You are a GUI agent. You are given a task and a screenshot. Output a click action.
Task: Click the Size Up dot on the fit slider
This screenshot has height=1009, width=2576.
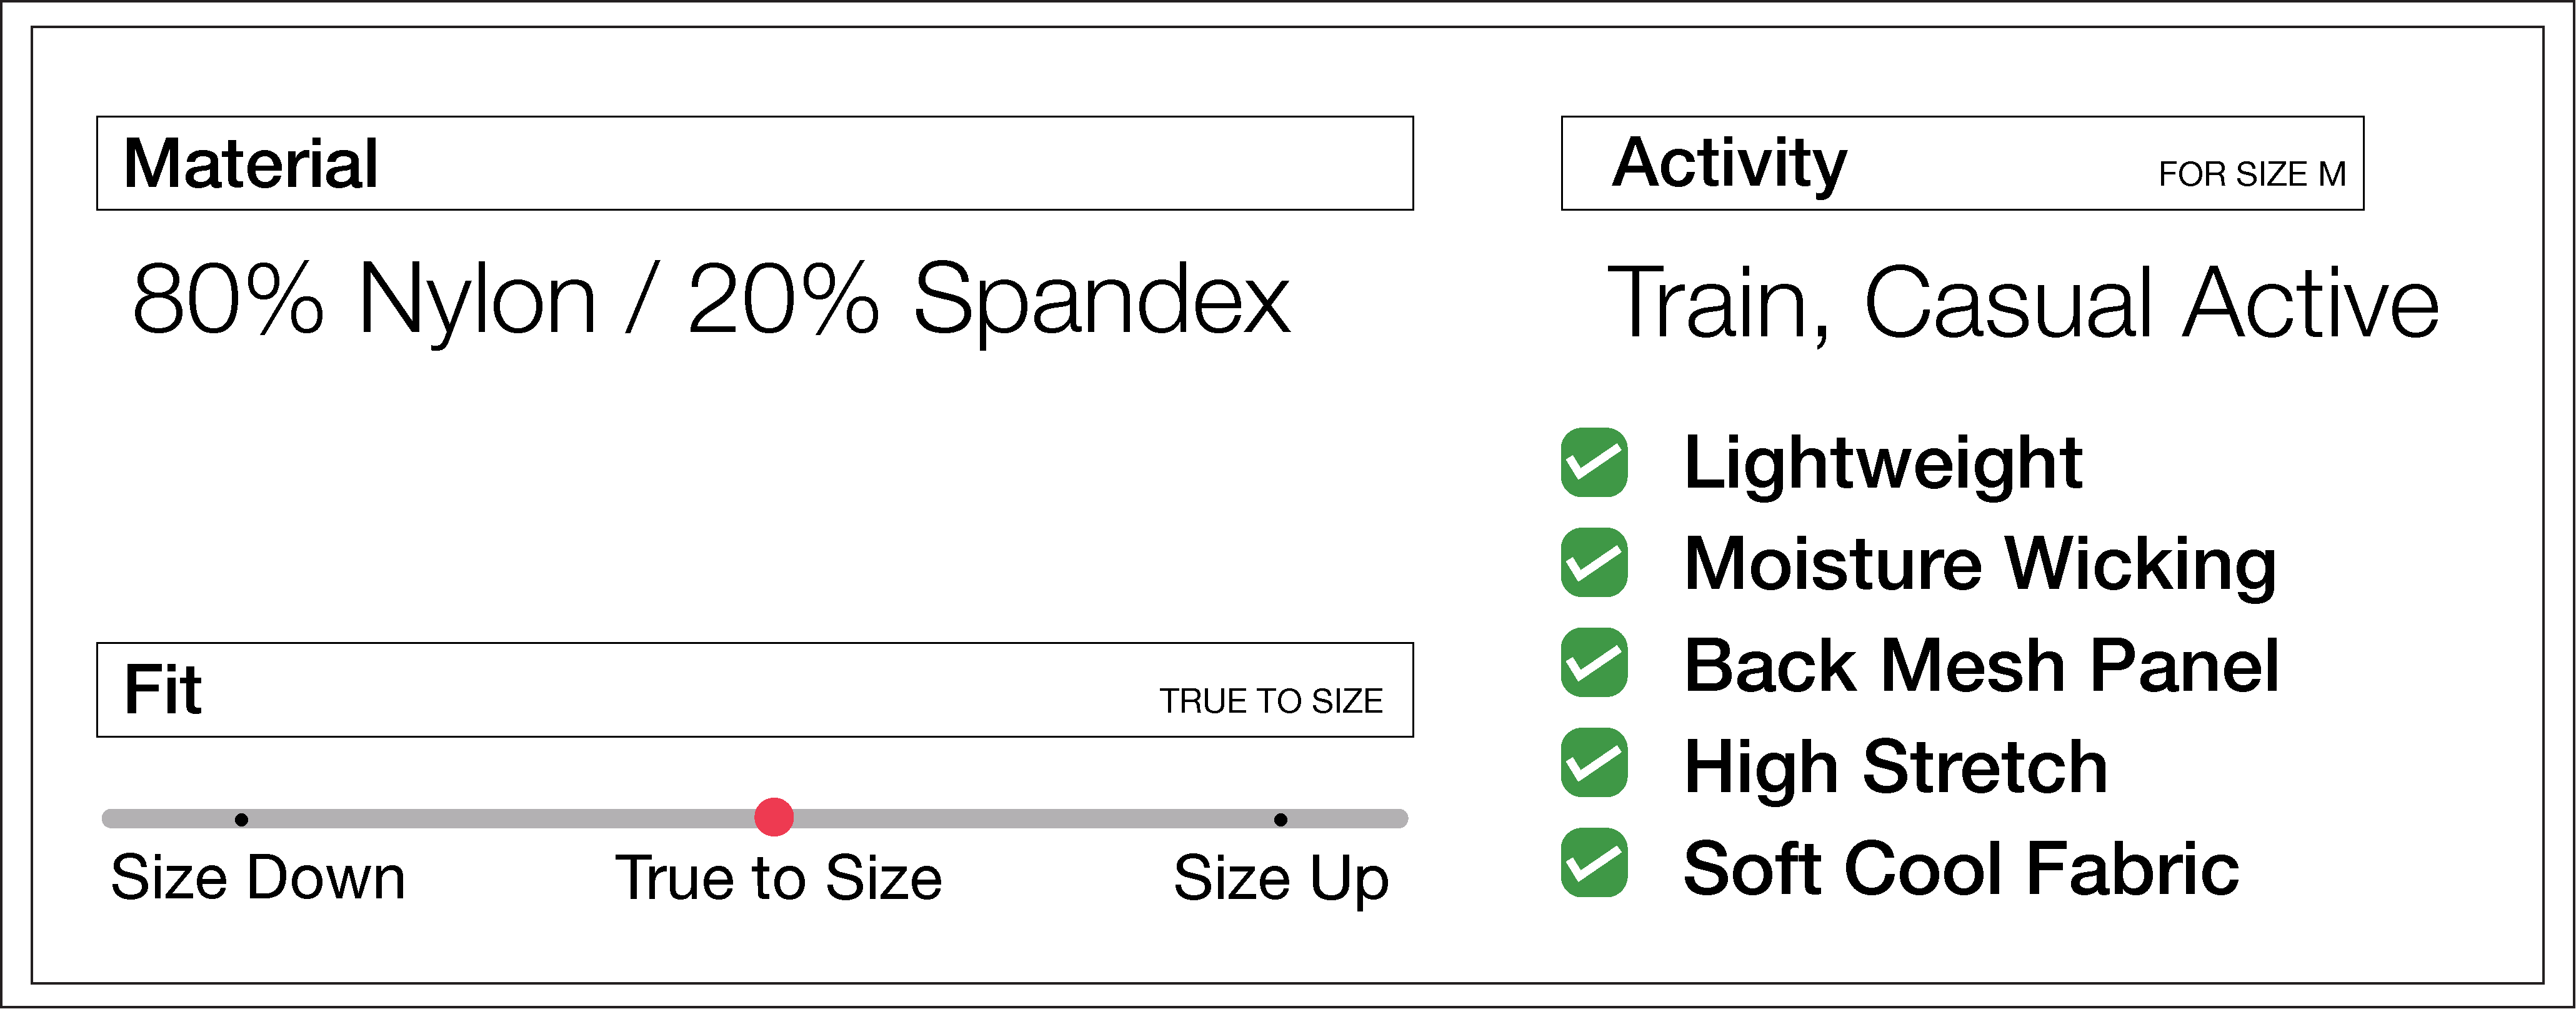[x=1280, y=820]
